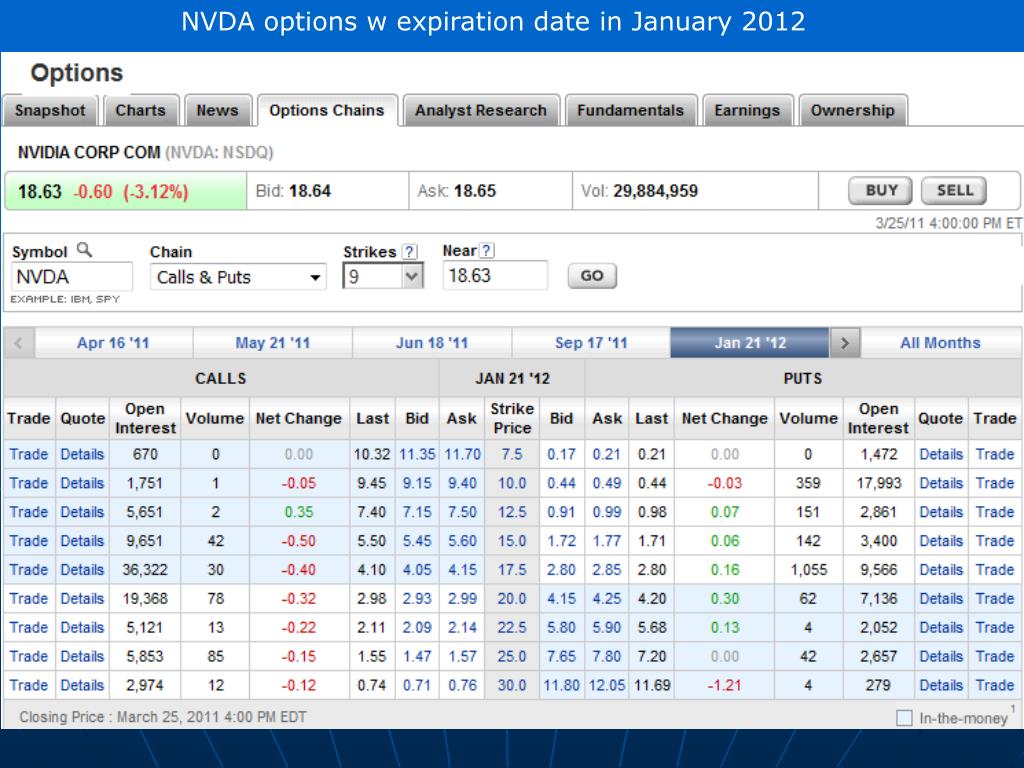Trade the 17.5 strike call

tap(29, 569)
